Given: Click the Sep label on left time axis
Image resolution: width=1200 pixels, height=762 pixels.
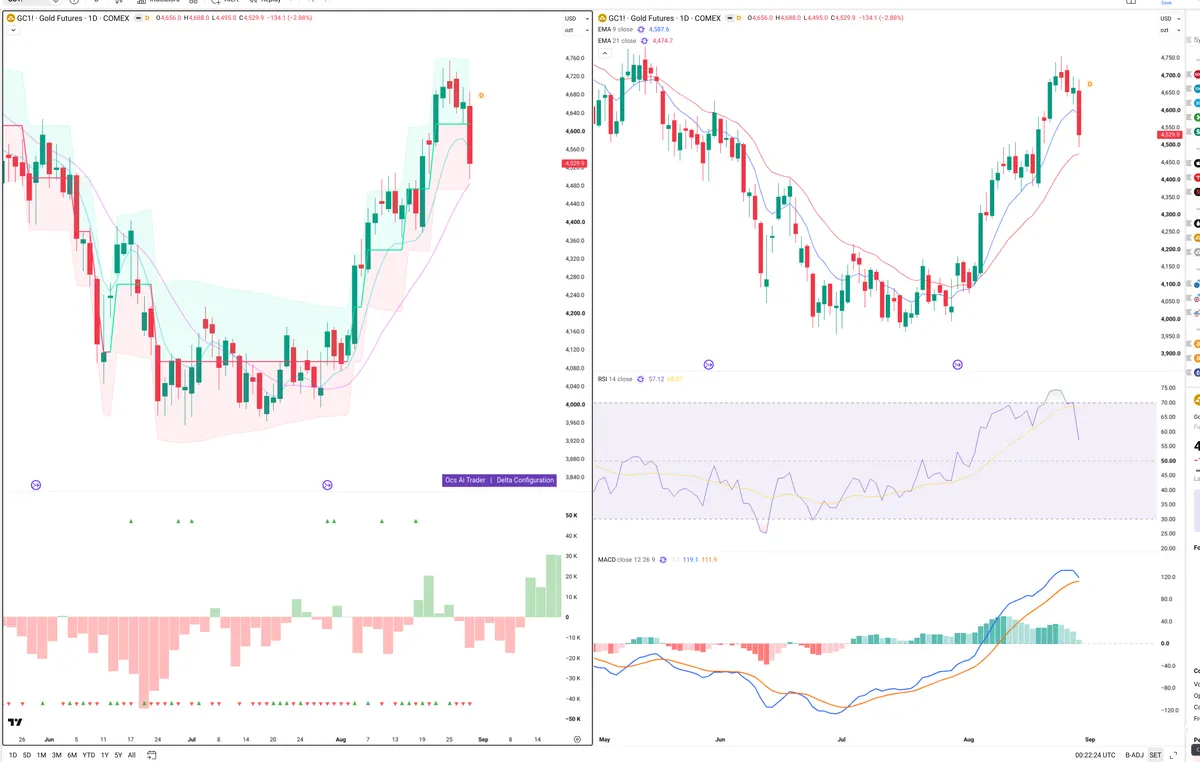Looking at the screenshot, I should (x=483, y=739).
